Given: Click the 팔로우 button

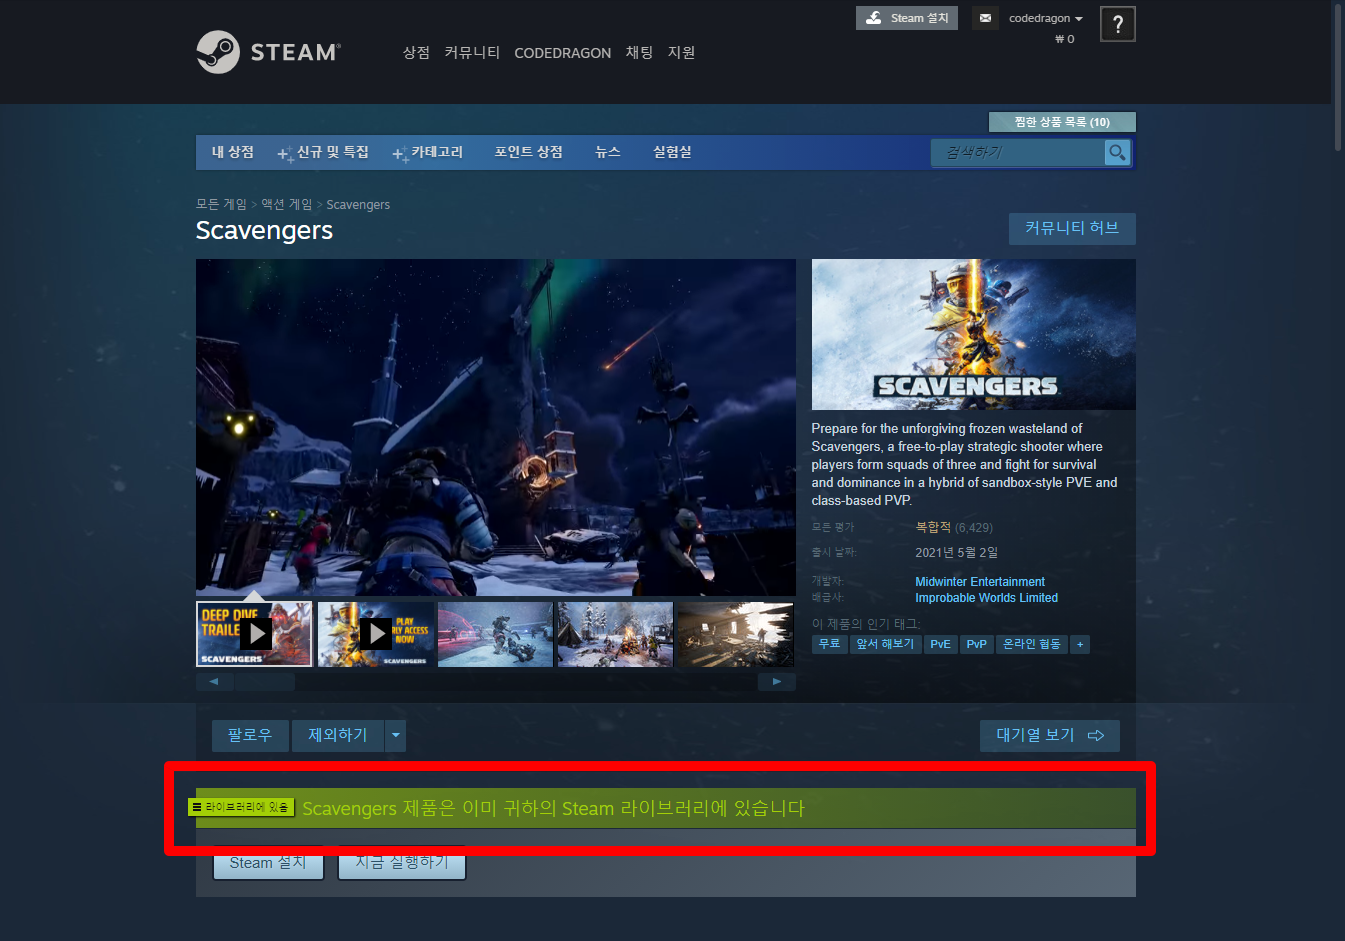Looking at the screenshot, I should pos(250,736).
